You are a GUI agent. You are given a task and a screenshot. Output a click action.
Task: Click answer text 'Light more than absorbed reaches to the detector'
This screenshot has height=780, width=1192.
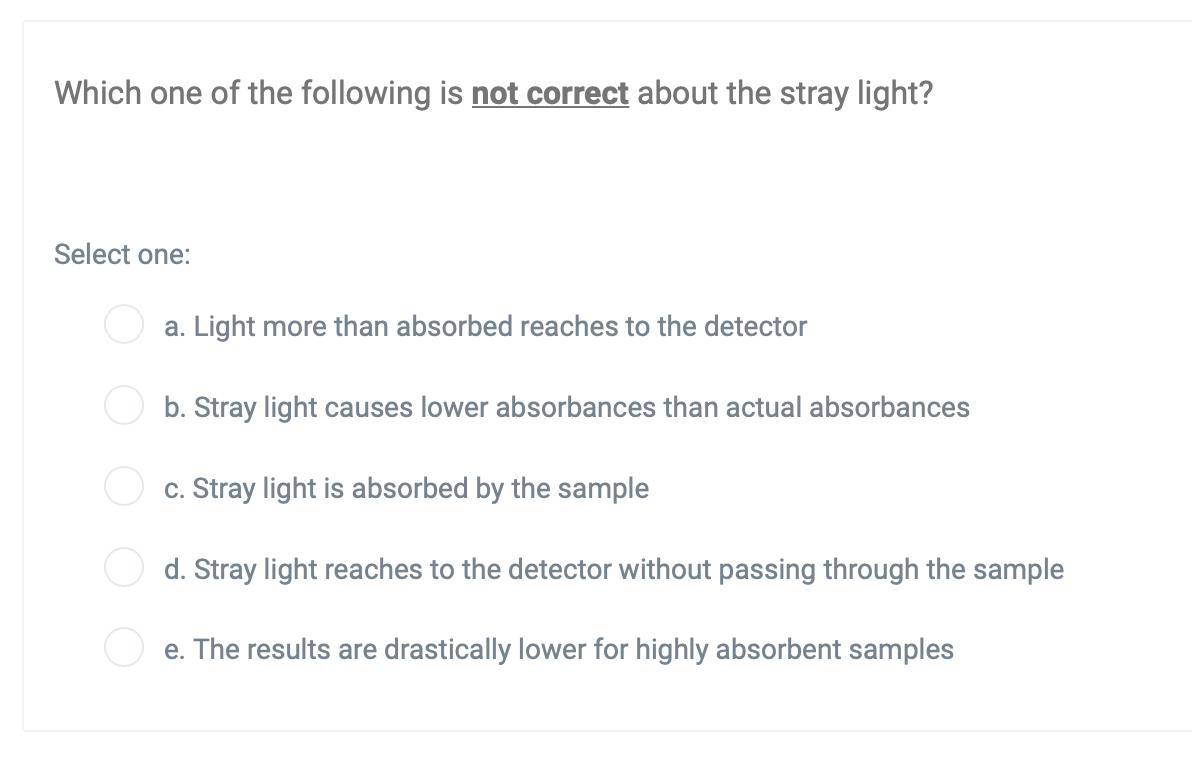click(500, 327)
